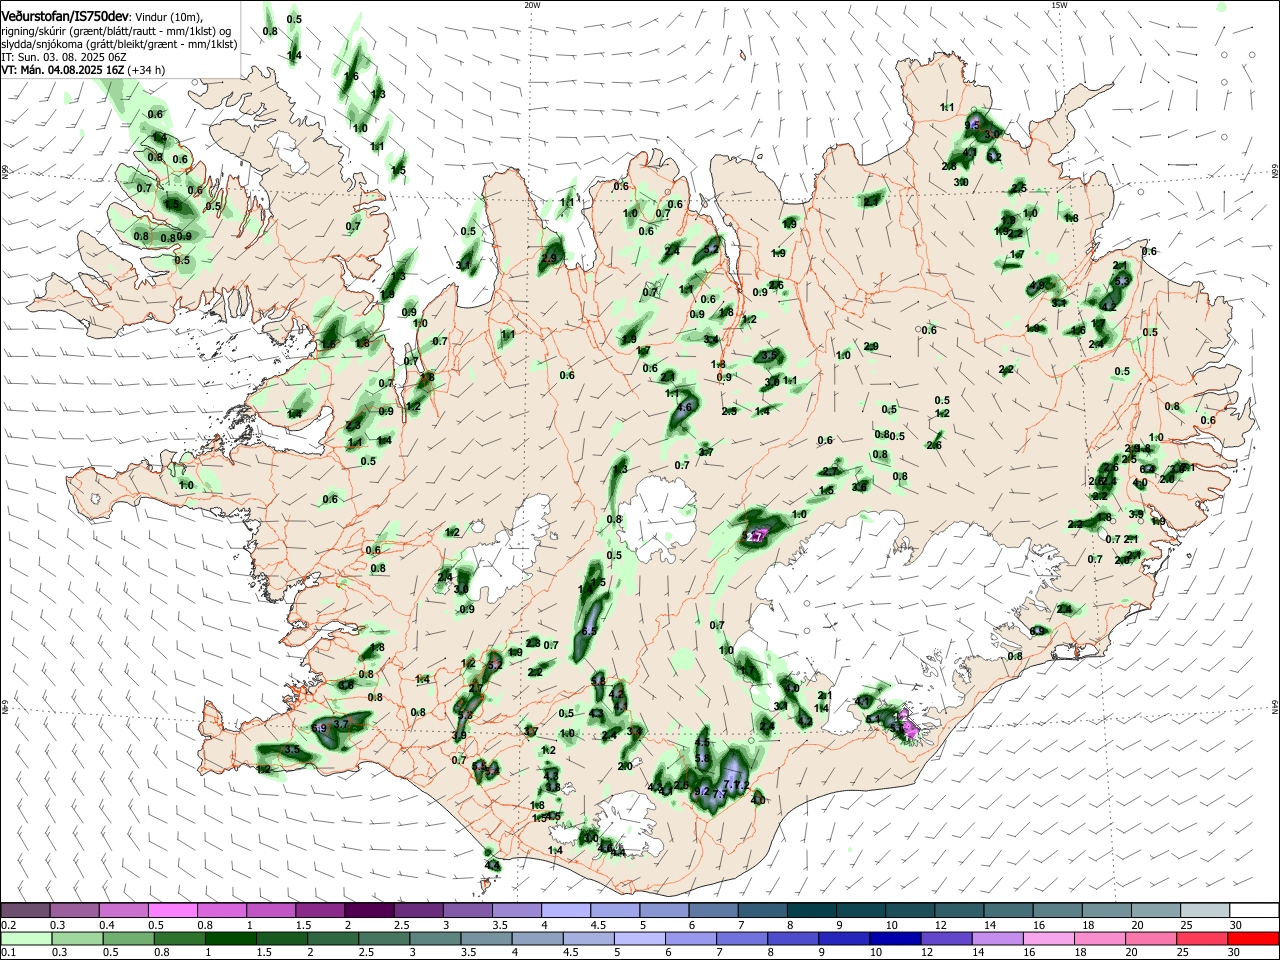This screenshot has width=1280, height=960.
Task: Choose the mauve swatch between 0.3 and 0.4
Action: click(x=76, y=910)
